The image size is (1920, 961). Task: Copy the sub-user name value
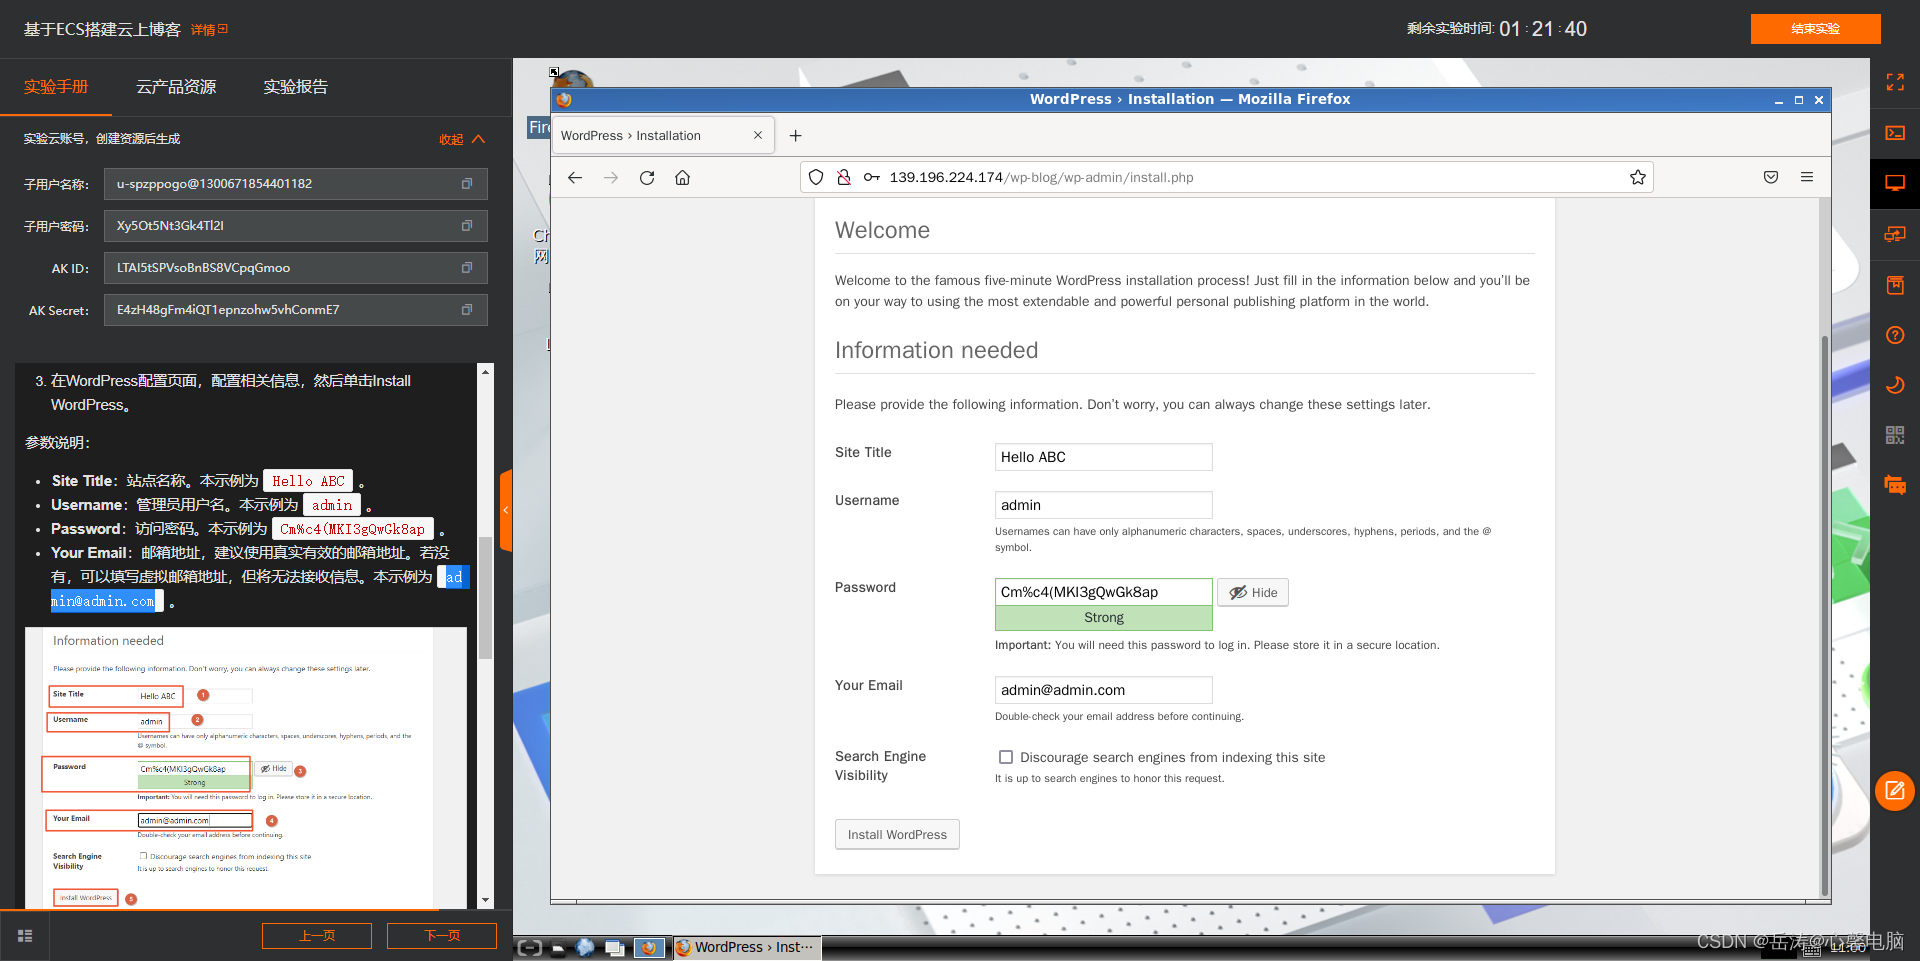[x=466, y=184]
